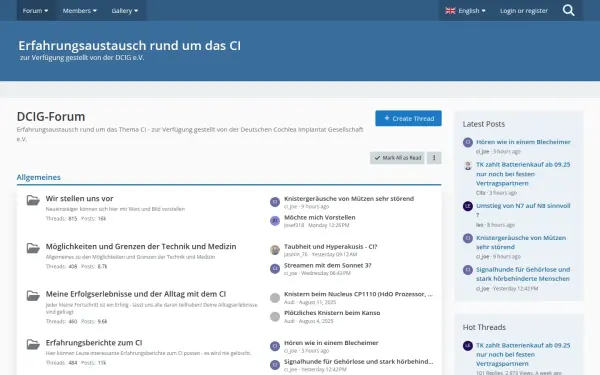Open Möglichkeiten und Grenzen der Technik forum

pos(141,246)
